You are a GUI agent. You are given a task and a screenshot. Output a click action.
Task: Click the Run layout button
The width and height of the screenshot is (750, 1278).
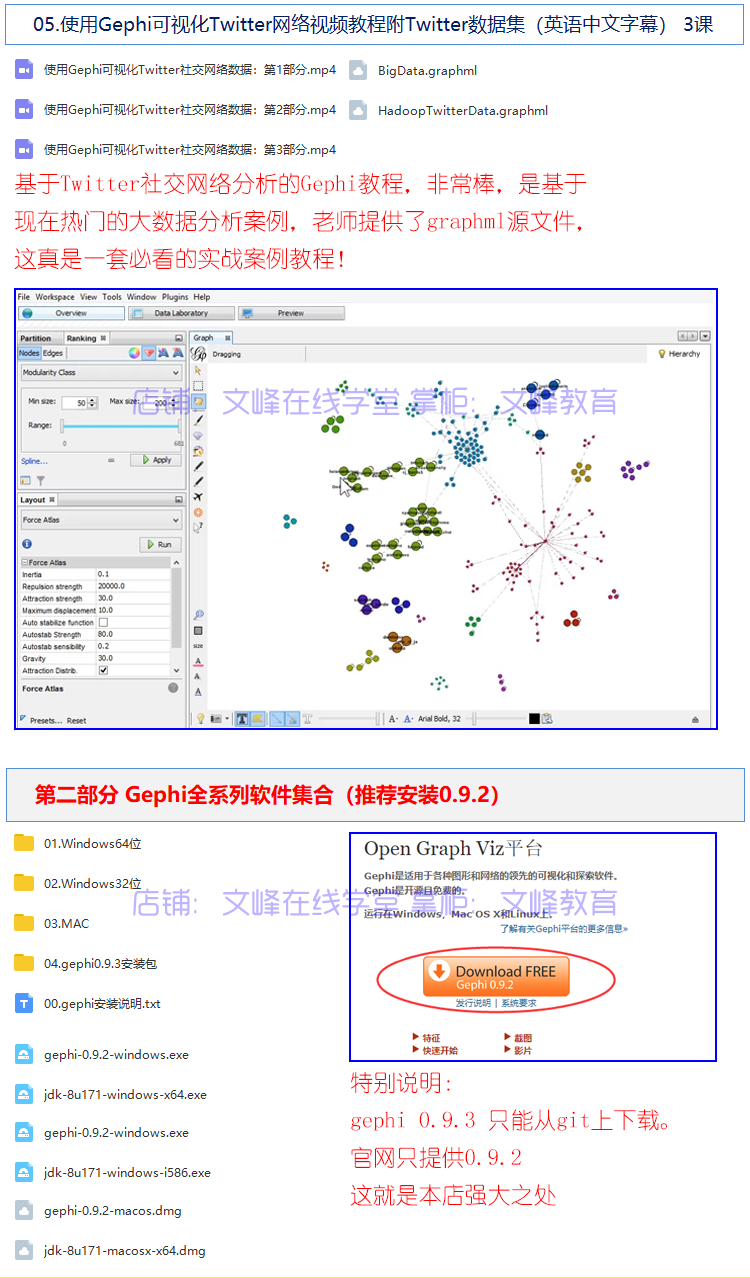click(x=160, y=544)
